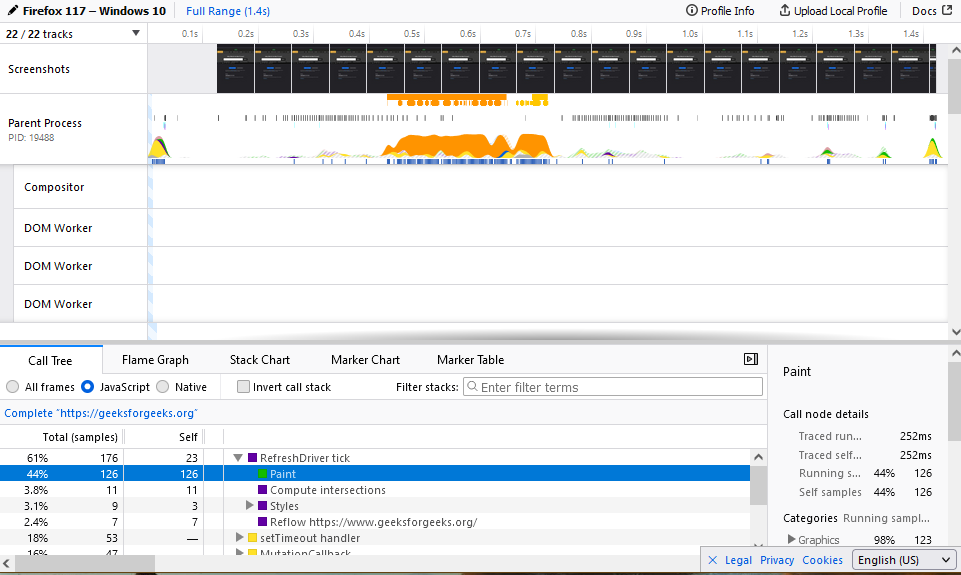Open the English (US) language dropdown
This screenshot has height=575, width=961.
click(903, 560)
